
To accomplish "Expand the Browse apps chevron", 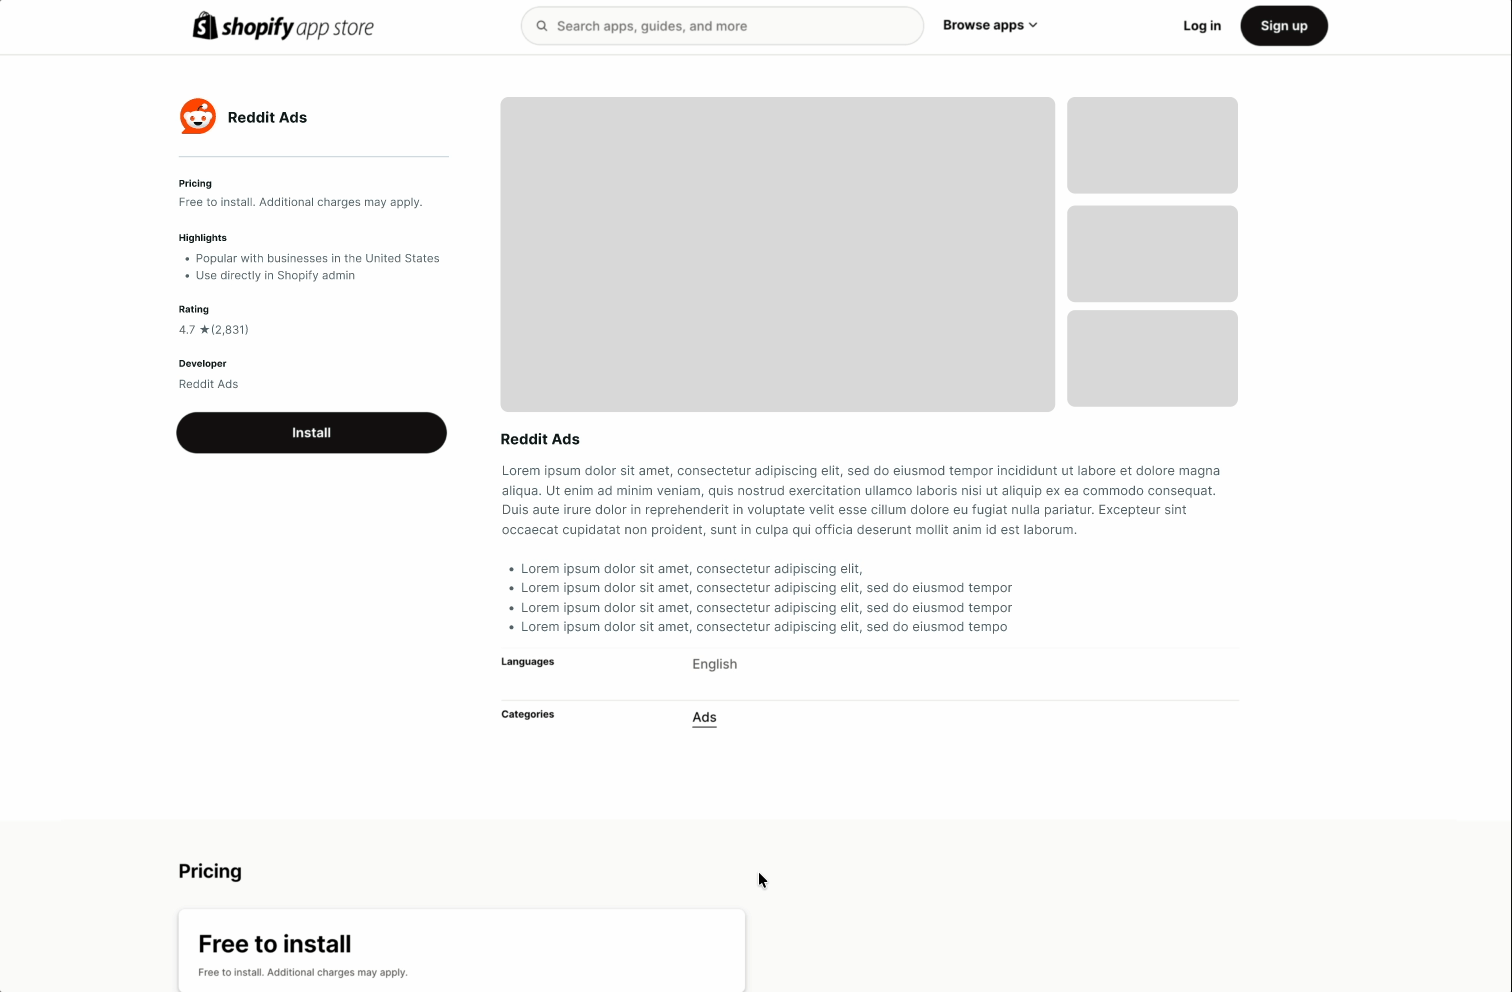I will tap(1034, 25).
